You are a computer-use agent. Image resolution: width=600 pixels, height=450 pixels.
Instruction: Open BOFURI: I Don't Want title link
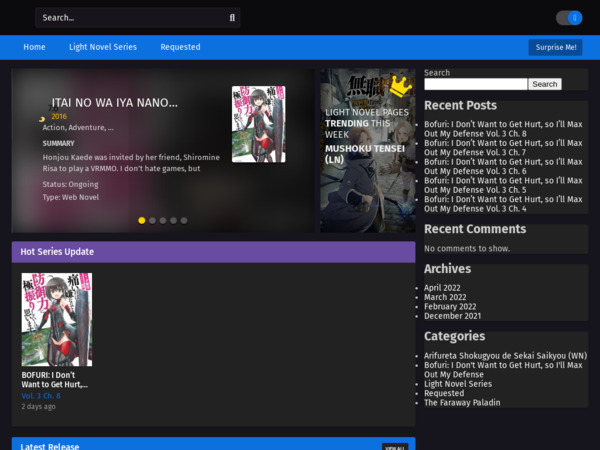(x=55, y=380)
